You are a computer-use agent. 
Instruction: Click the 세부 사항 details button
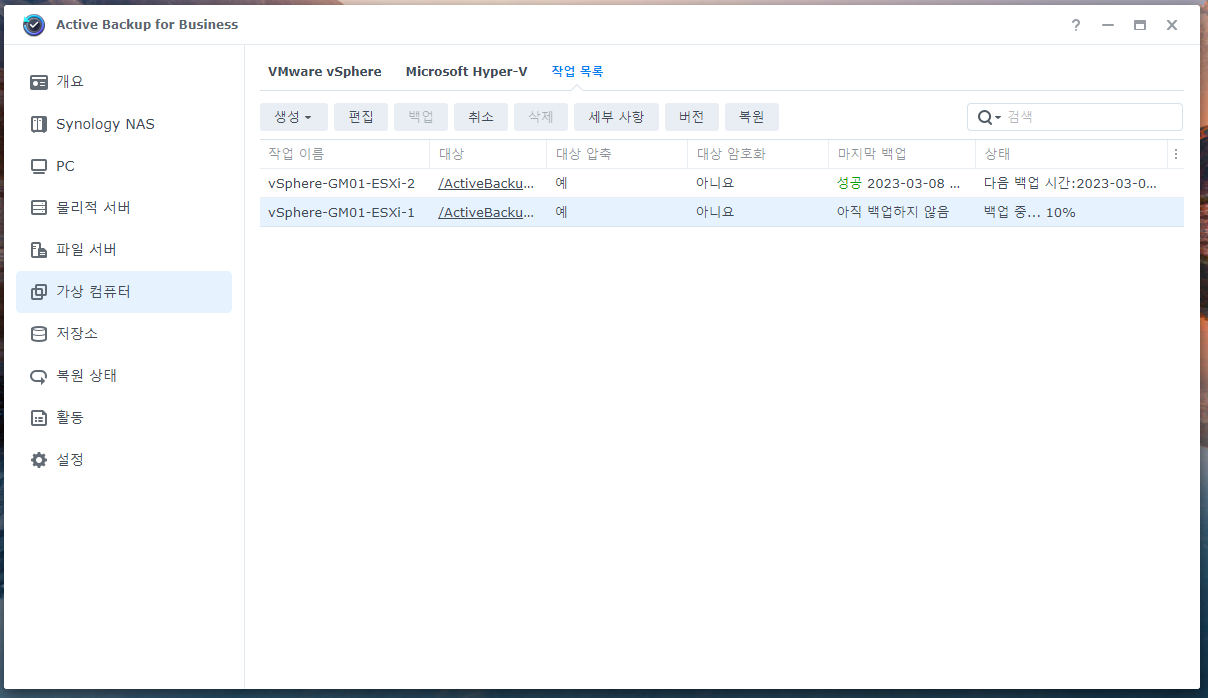(616, 117)
